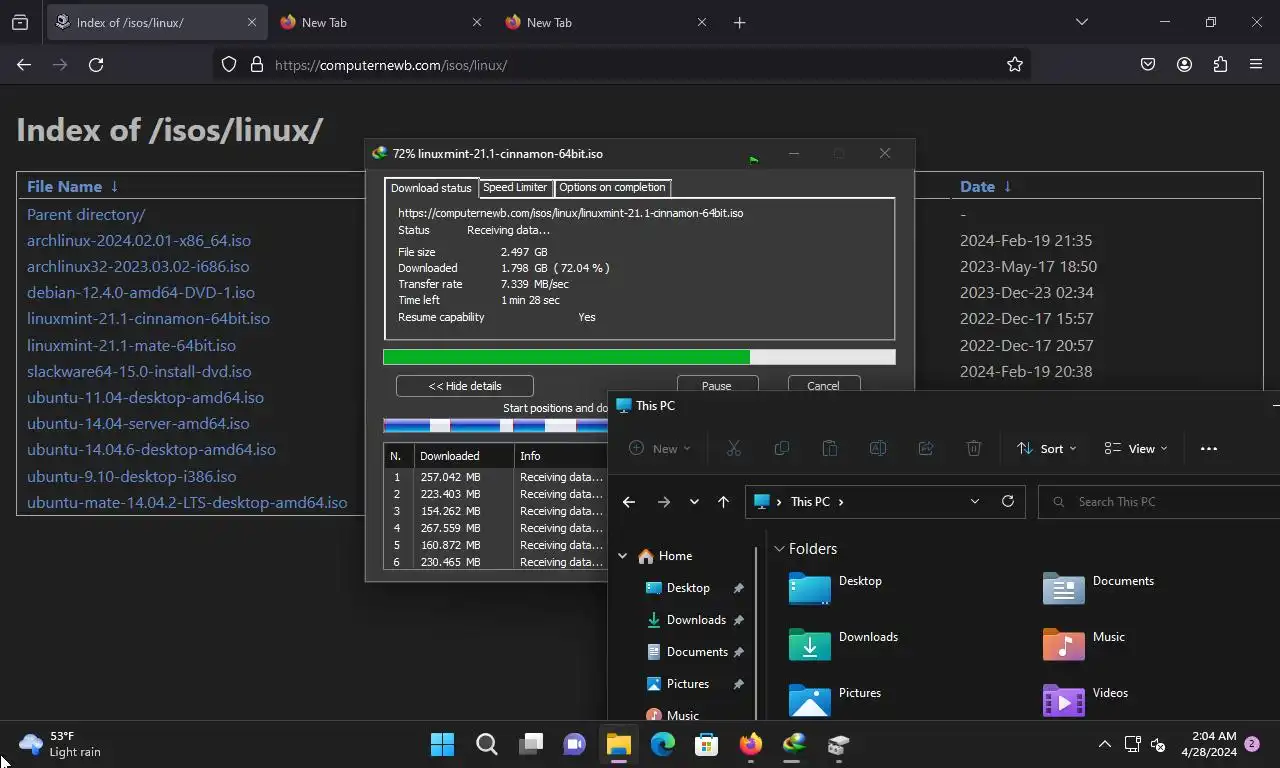Click the segmented connections progress bar
Viewport: 1280px width, 768px height.
point(496,426)
